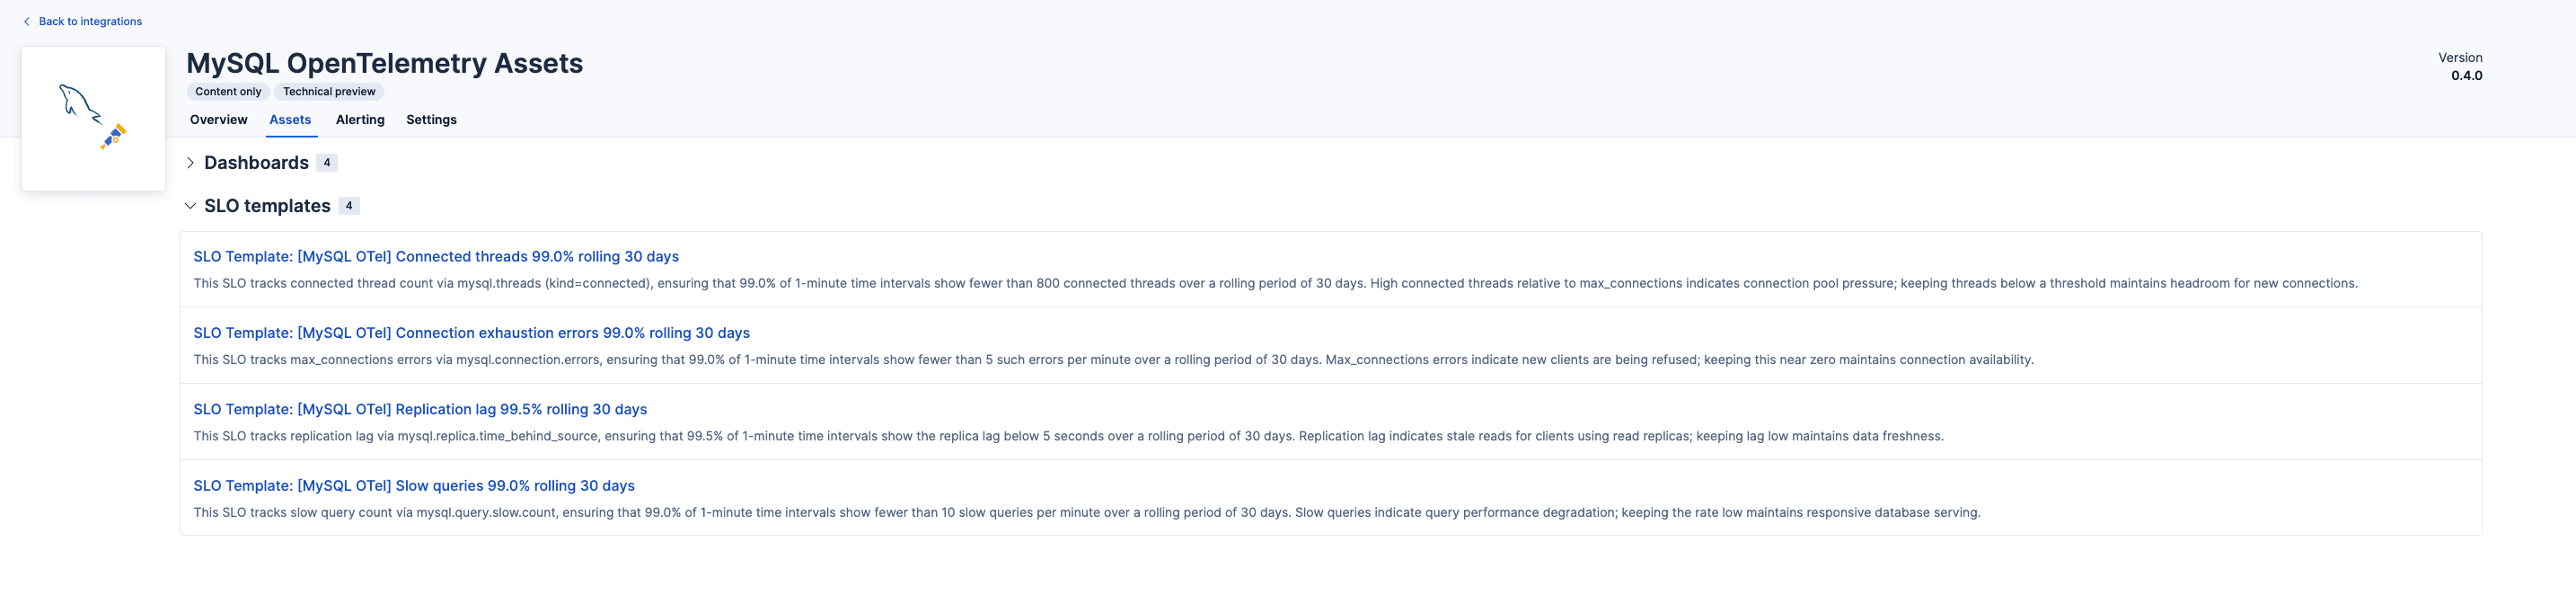Click the SLO templates section heading

(x=267, y=206)
